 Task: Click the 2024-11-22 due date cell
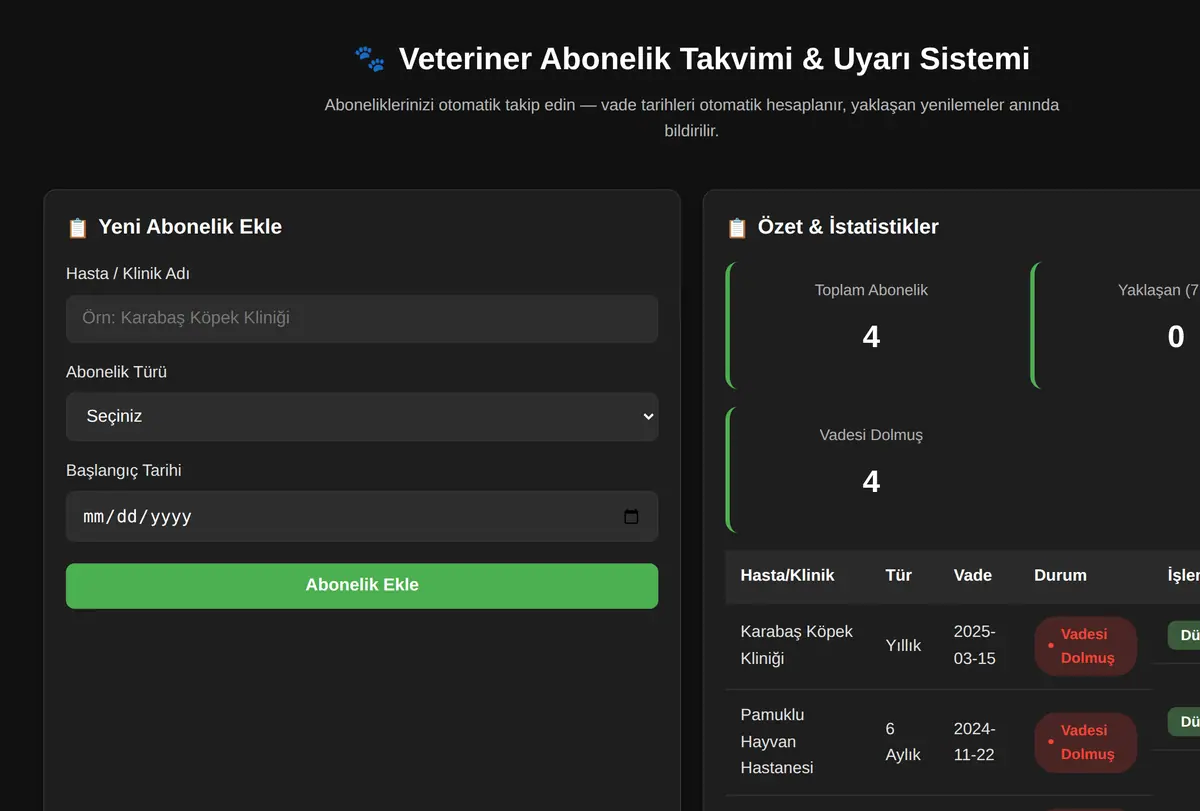(x=978, y=741)
